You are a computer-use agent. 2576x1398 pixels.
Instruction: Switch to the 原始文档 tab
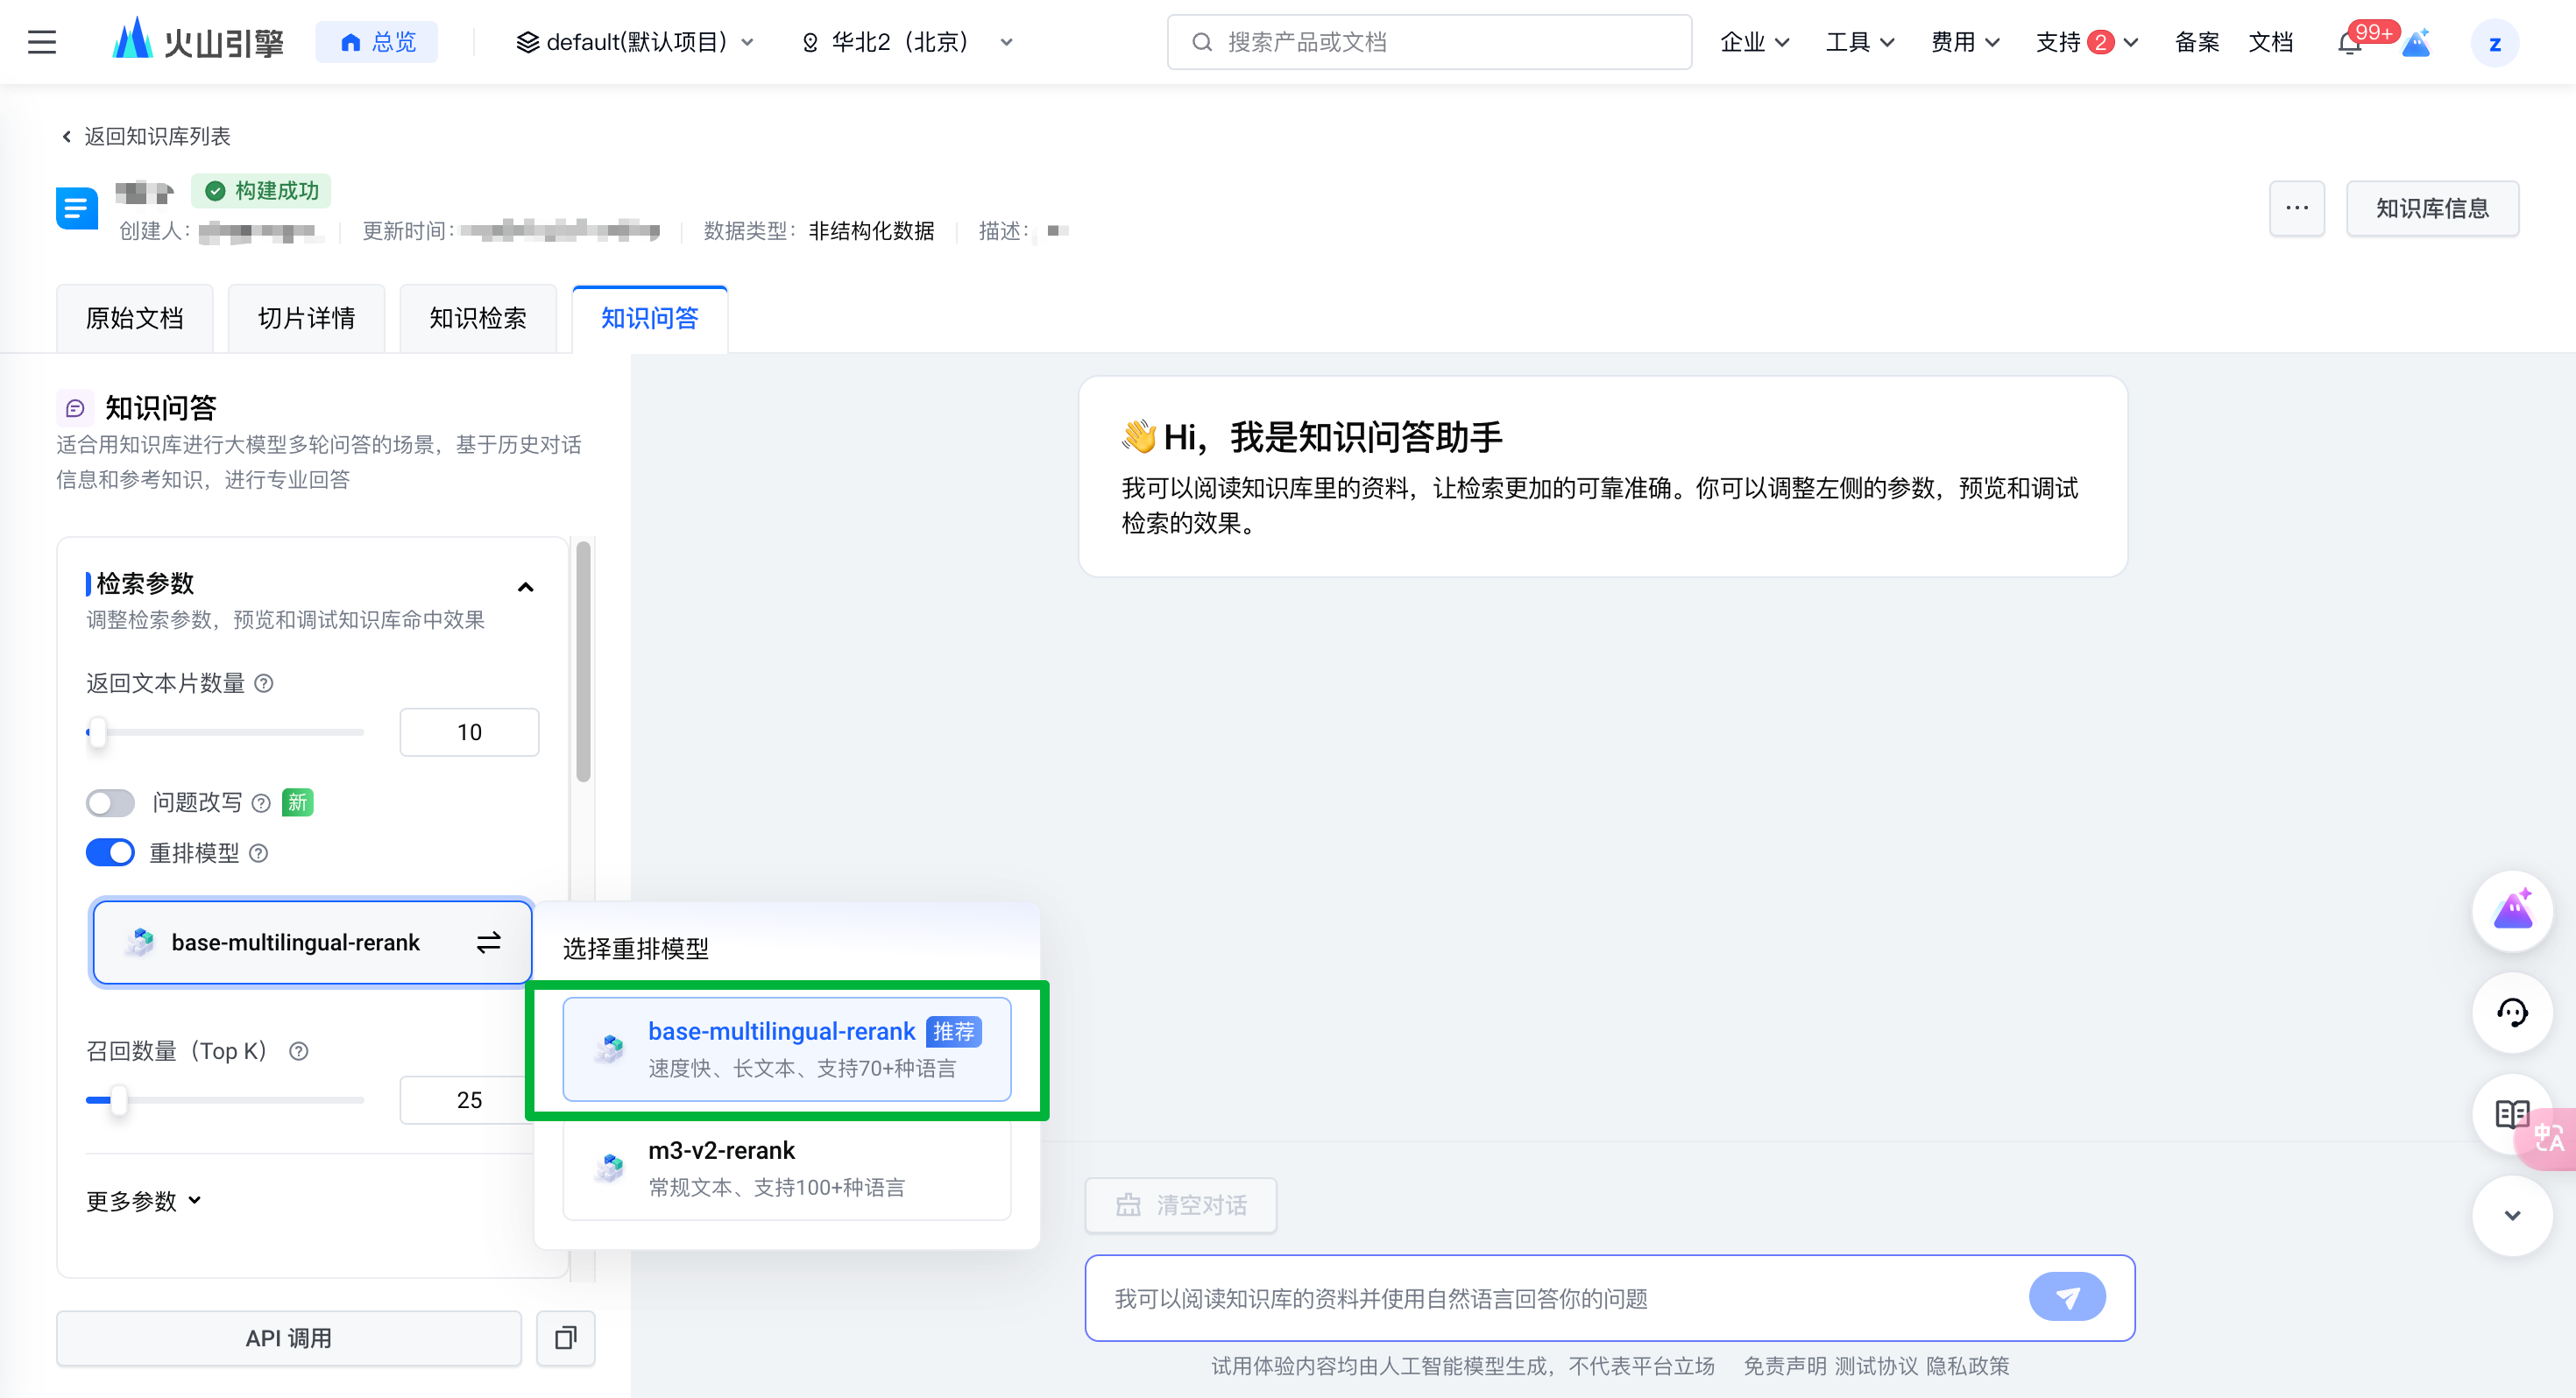click(x=135, y=318)
